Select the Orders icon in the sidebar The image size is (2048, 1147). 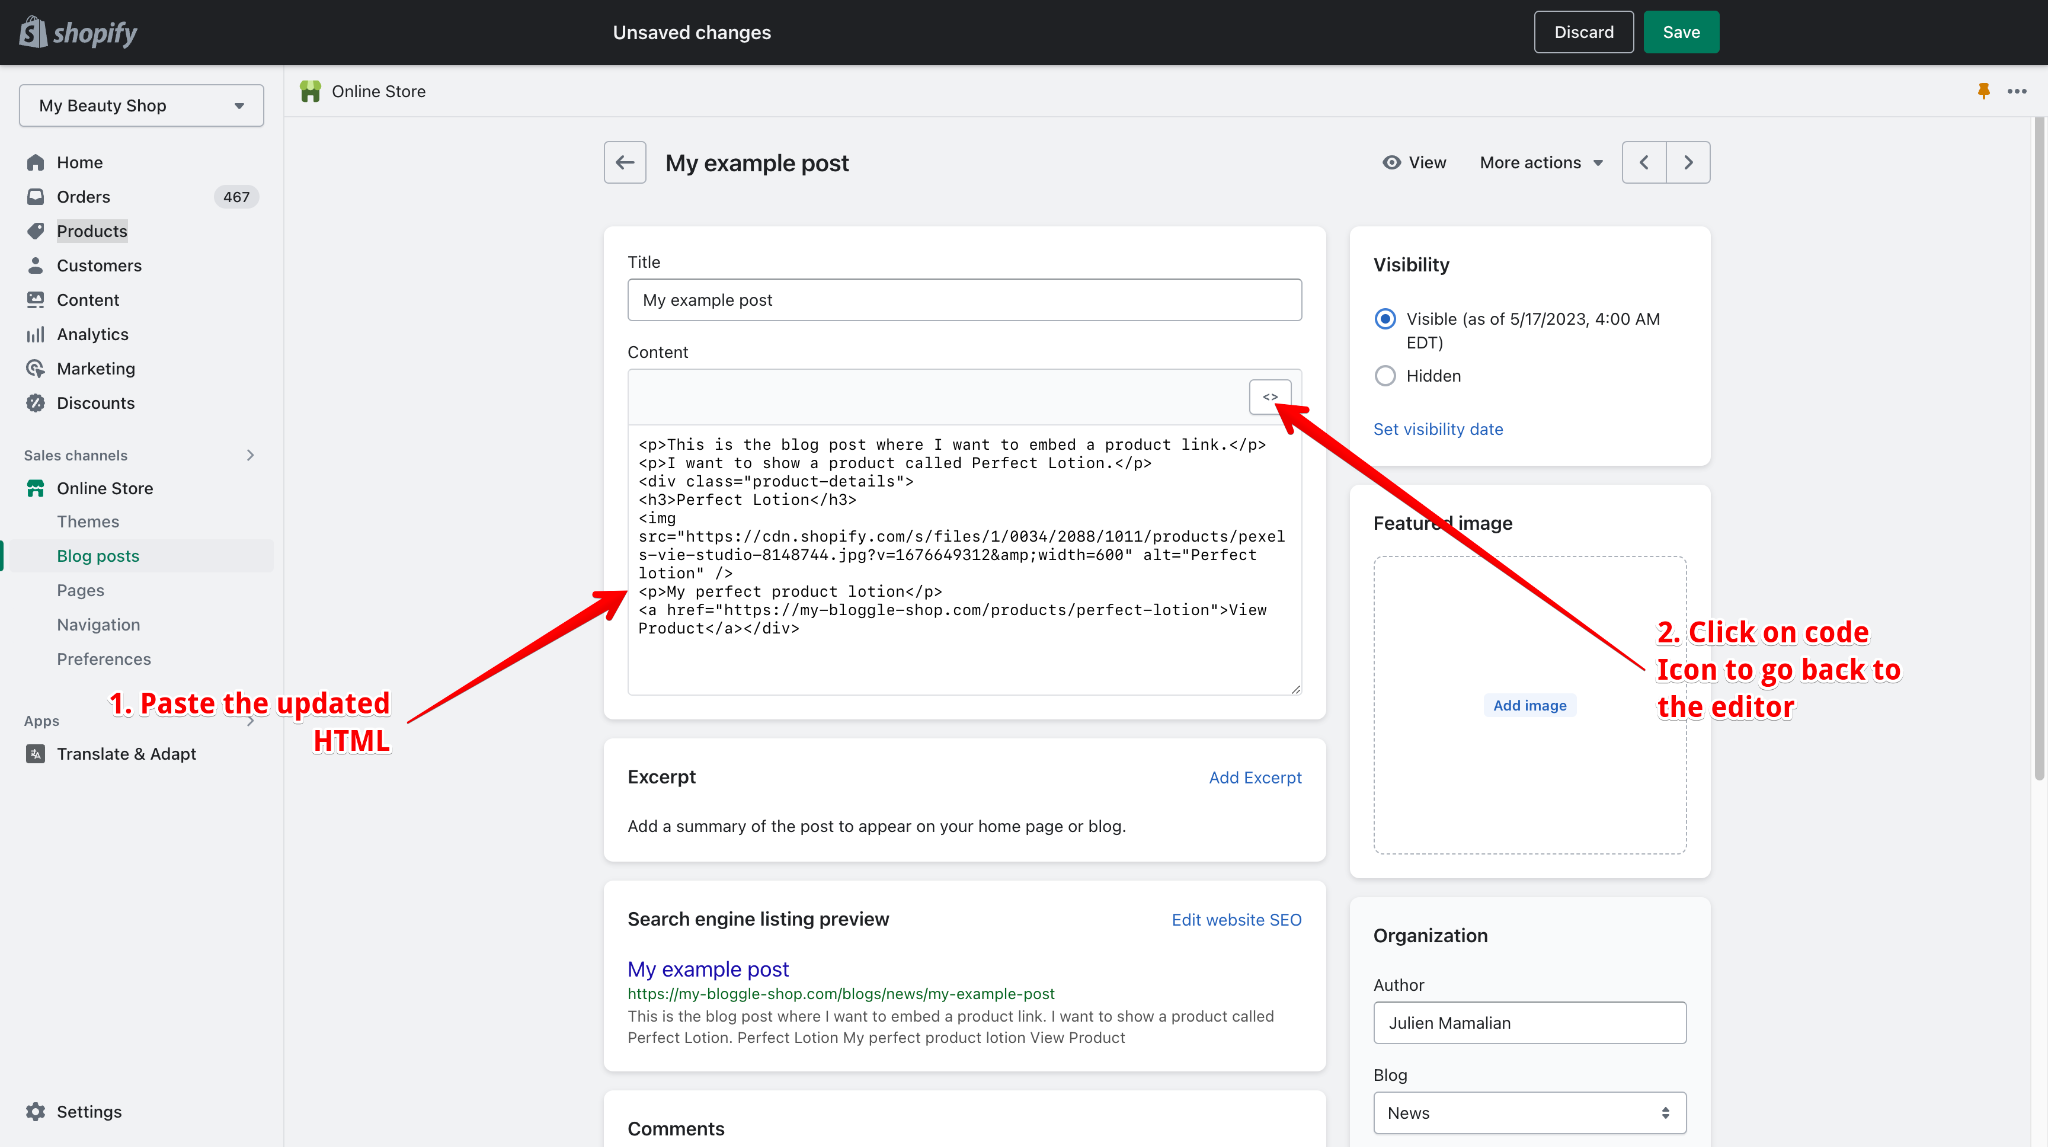pyautogui.click(x=36, y=196)
